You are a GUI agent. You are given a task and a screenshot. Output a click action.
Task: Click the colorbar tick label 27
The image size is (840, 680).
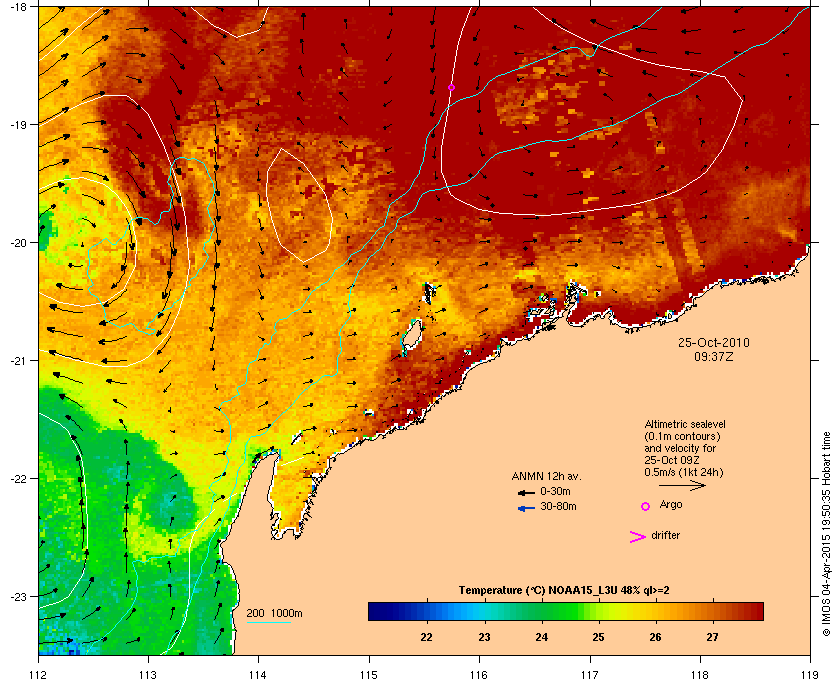click(x=712, y=637)
